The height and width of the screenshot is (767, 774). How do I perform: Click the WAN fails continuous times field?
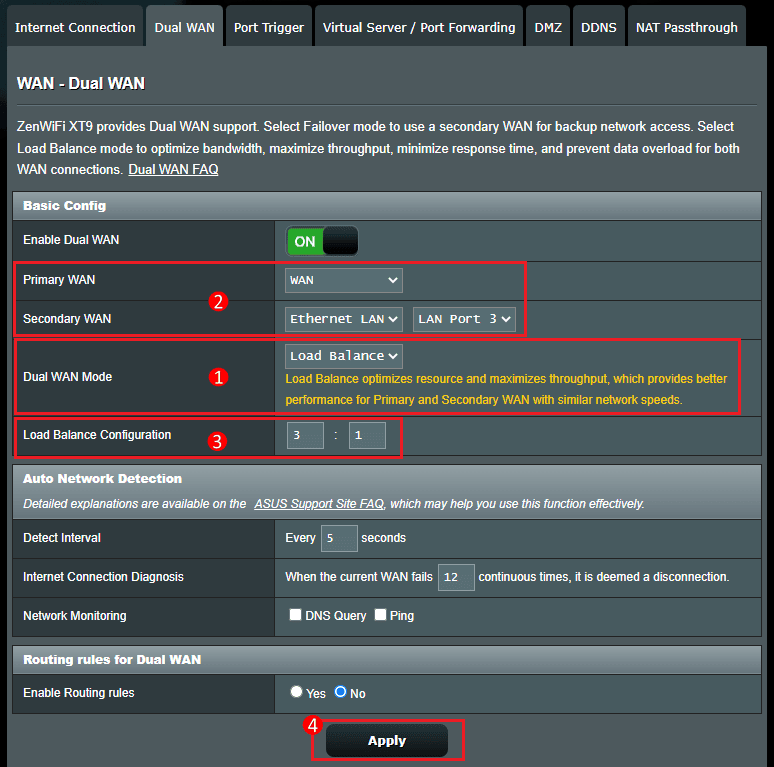coord(456,577)
